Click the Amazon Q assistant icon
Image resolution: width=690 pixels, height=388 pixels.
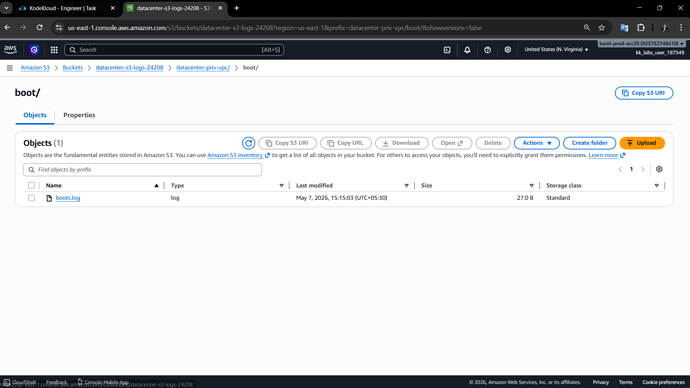coord(34,50)
